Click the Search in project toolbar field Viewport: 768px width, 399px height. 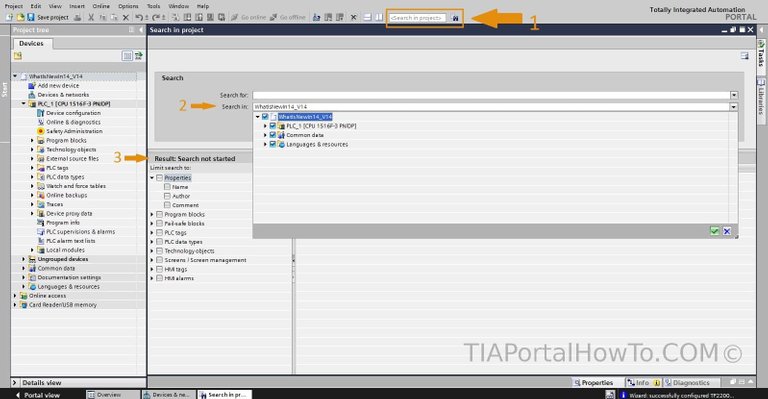(418, 18)
